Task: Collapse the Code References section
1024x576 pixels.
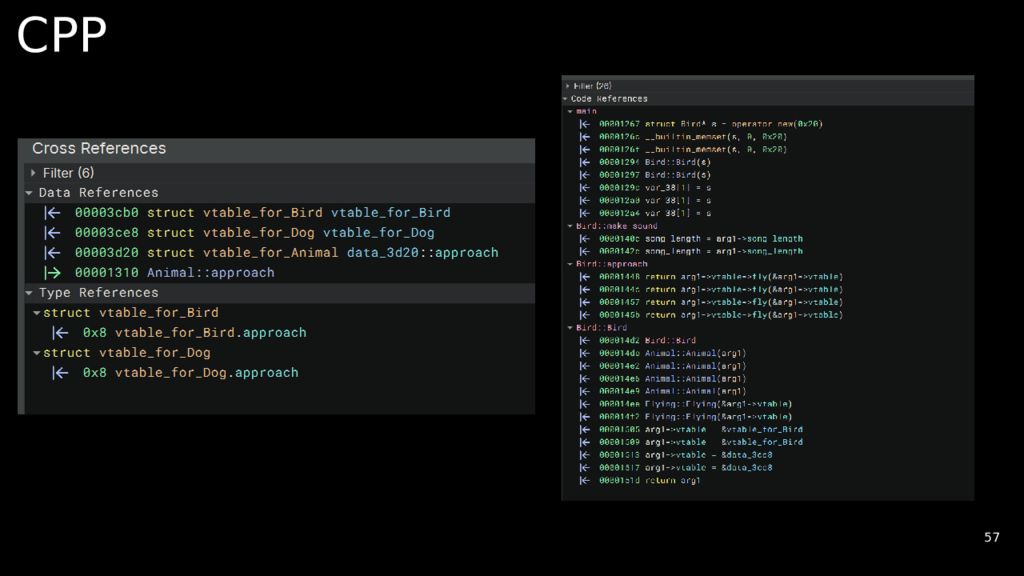Action: pos(566,99)
